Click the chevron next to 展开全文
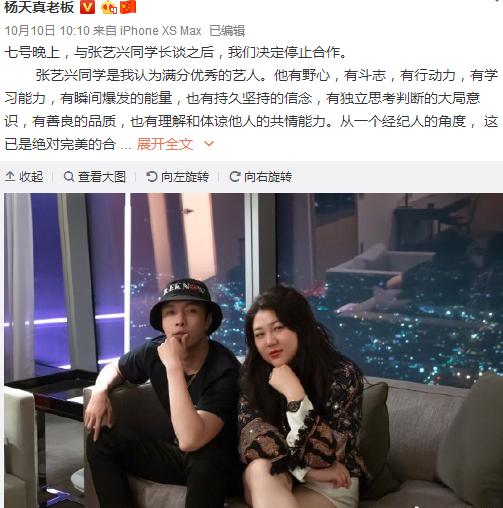Viewport: 503px width, 508px height. (209, 144)
